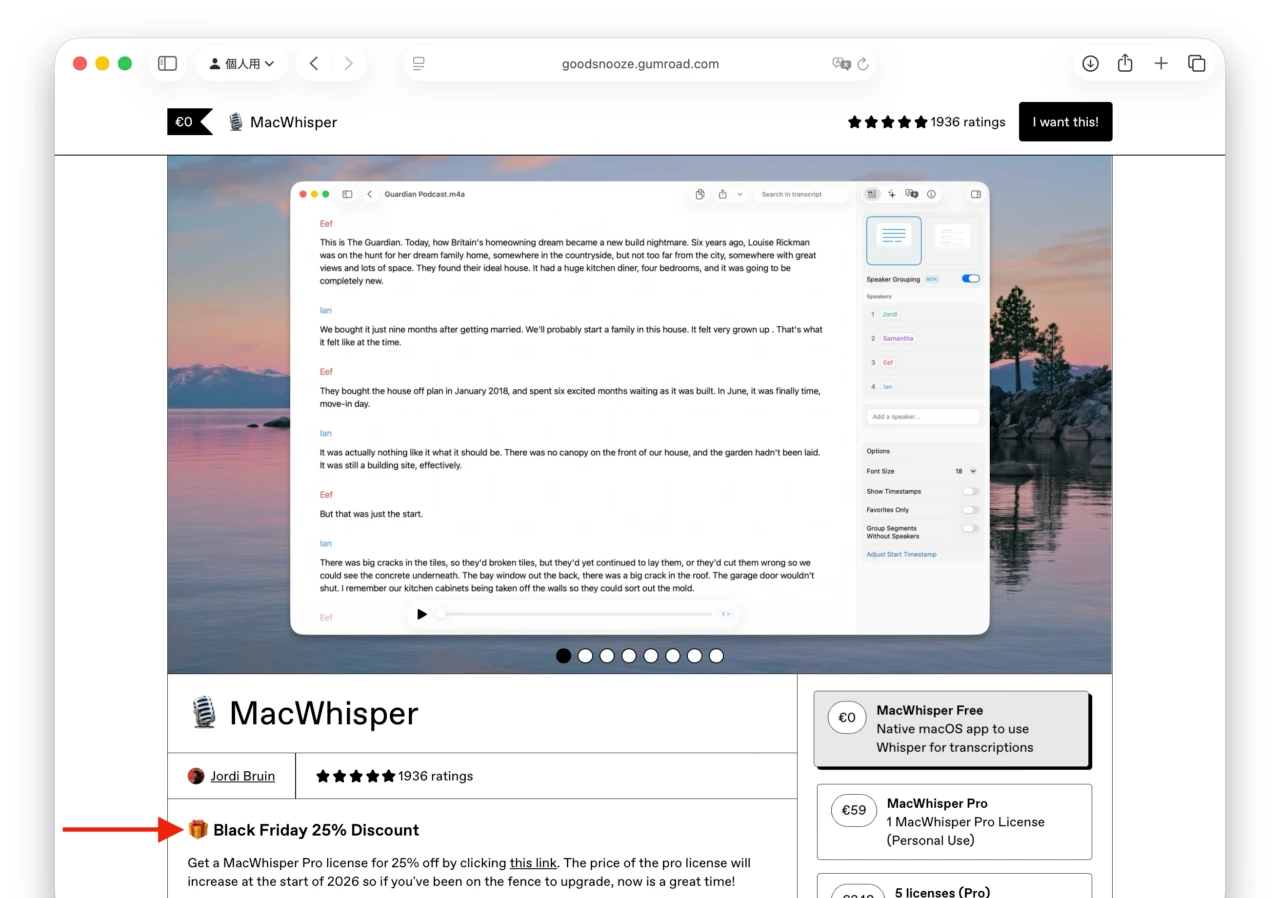Click the Search in transcript field

[x=800, y=194]
